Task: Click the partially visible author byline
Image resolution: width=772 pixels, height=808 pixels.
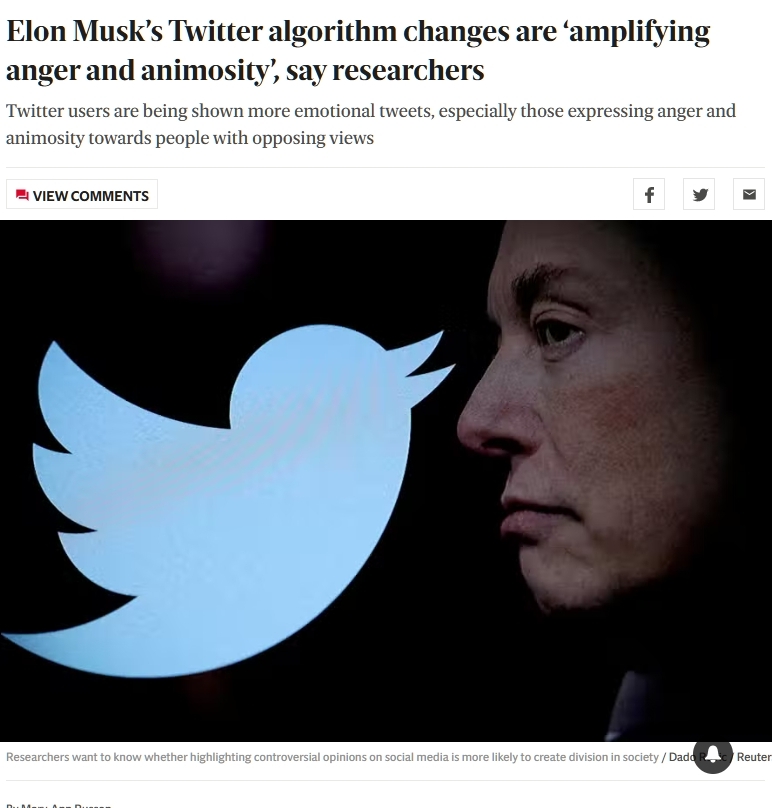Action: [x=59, y=805]
